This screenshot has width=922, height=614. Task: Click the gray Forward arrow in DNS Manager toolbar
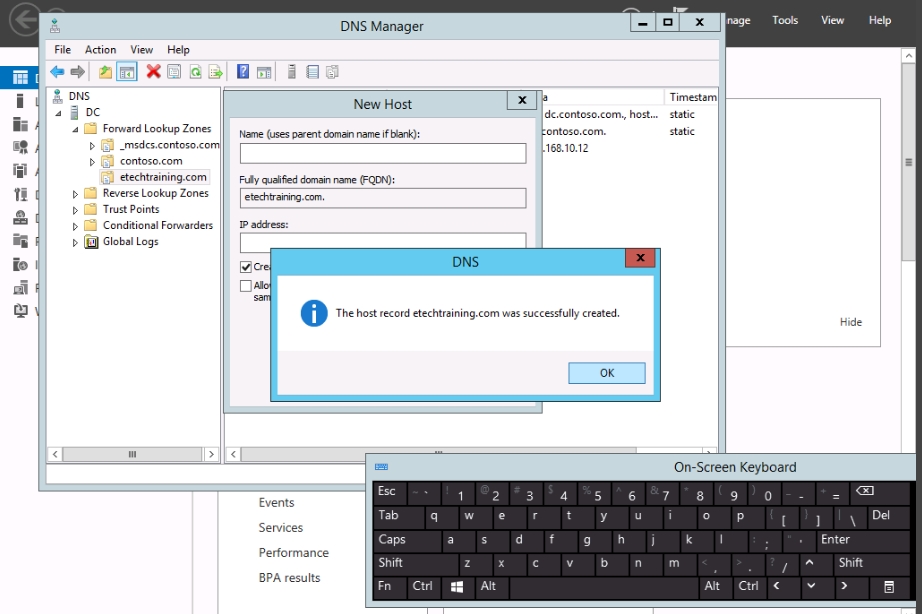pyautogui.click(x=77, y=72)
